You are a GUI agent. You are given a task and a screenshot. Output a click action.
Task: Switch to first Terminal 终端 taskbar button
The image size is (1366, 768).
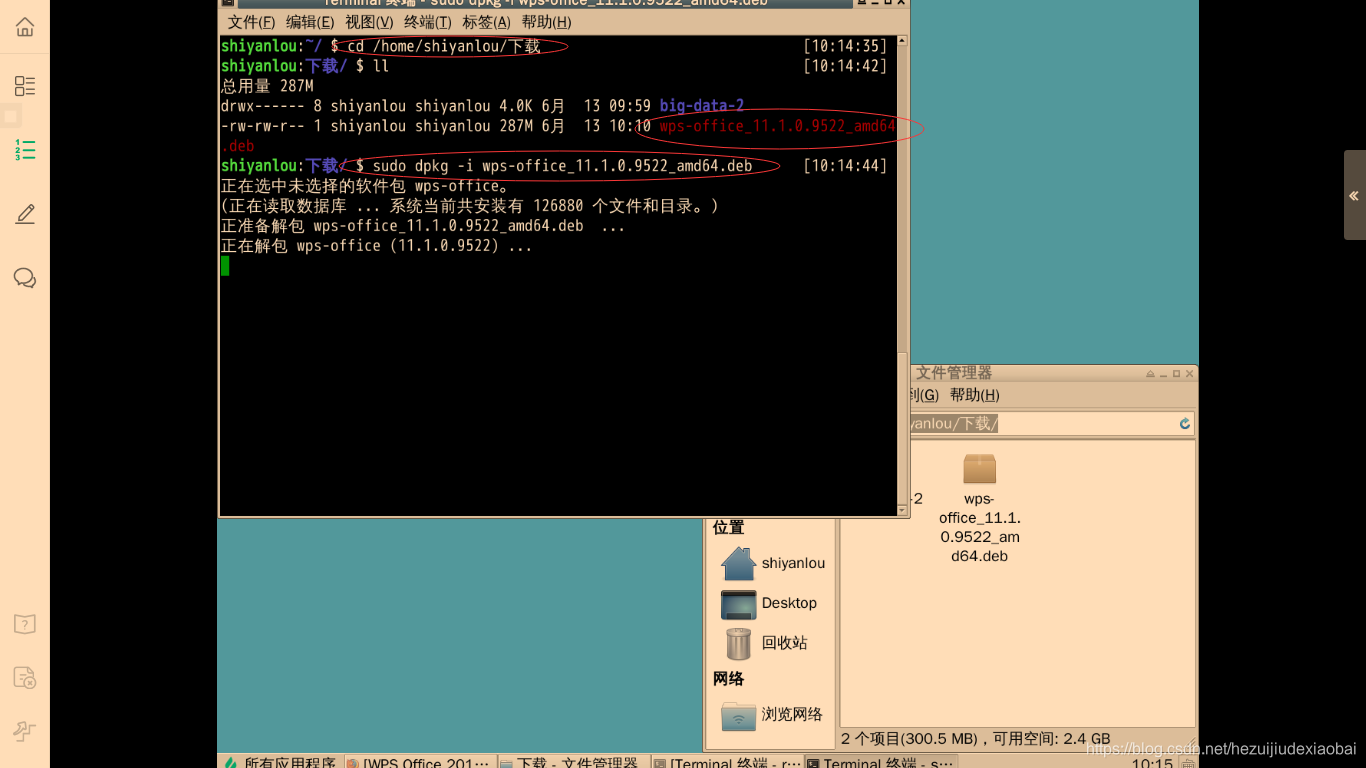coord(727,762)
